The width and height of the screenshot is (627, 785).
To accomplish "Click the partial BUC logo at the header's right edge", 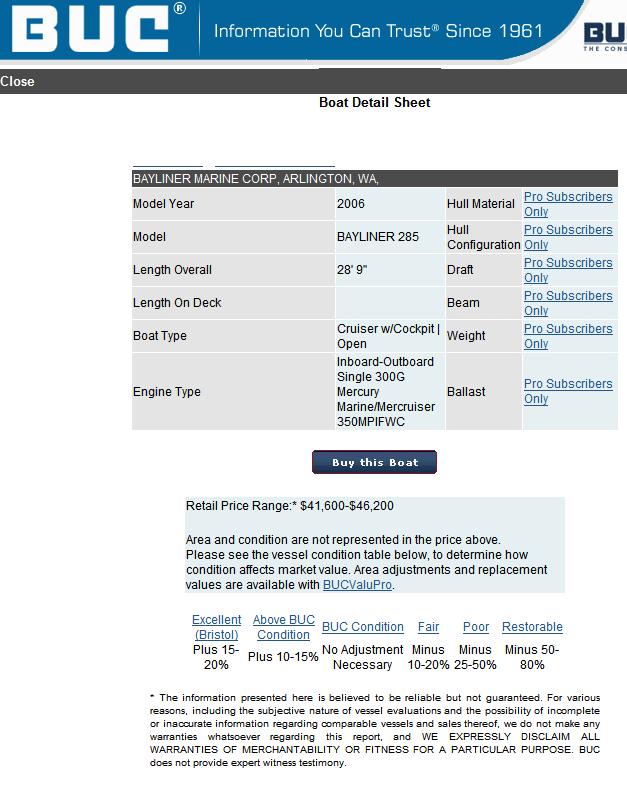I will point(605,37).
